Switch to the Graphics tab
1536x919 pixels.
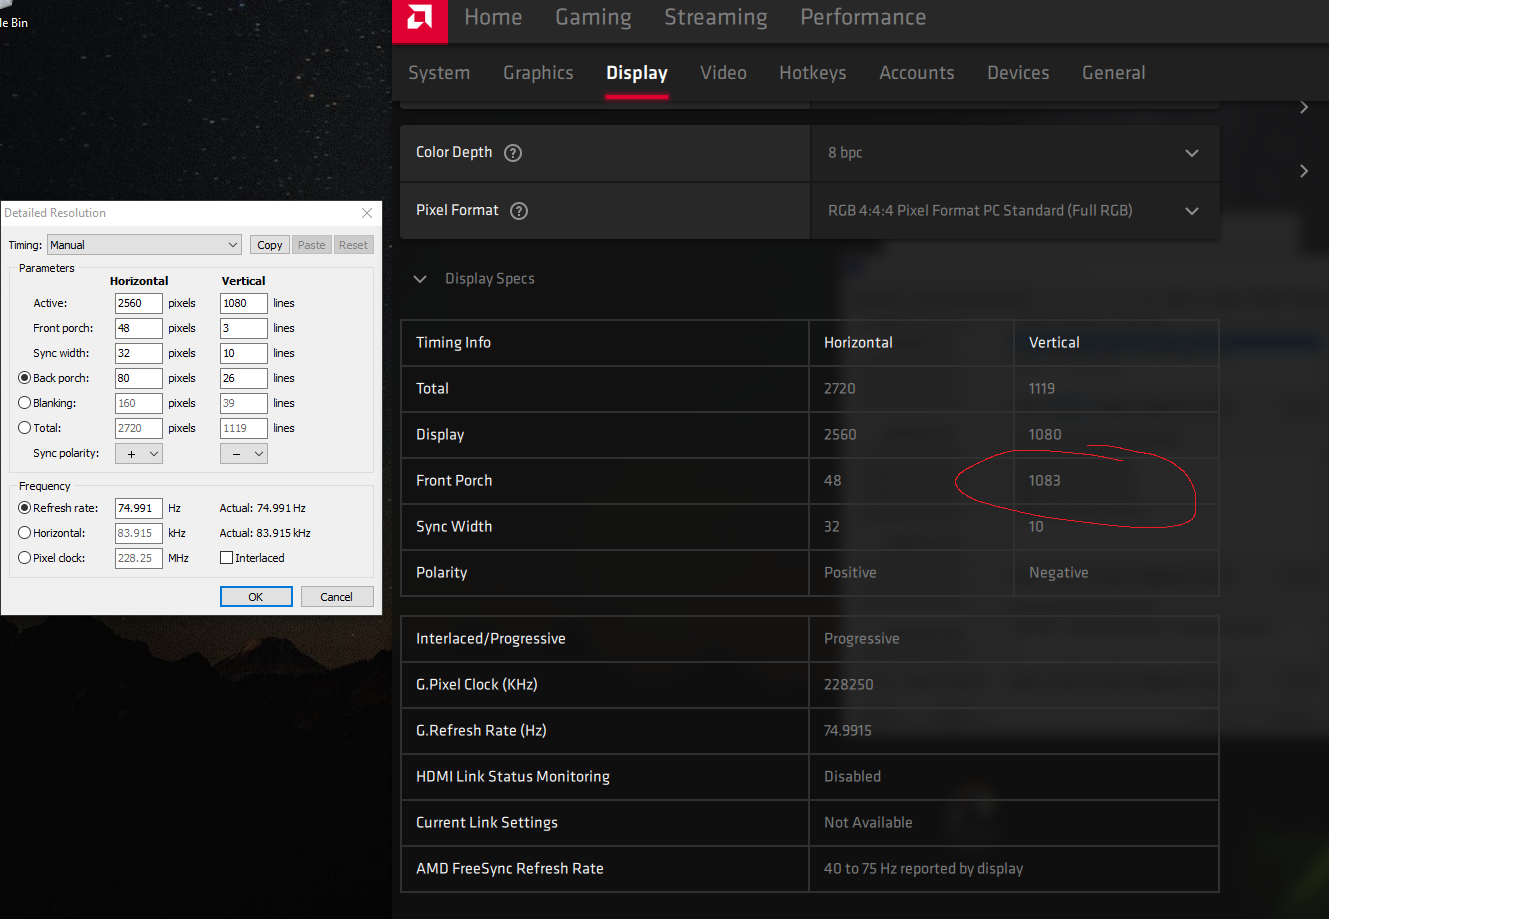[x=538, y=73]
